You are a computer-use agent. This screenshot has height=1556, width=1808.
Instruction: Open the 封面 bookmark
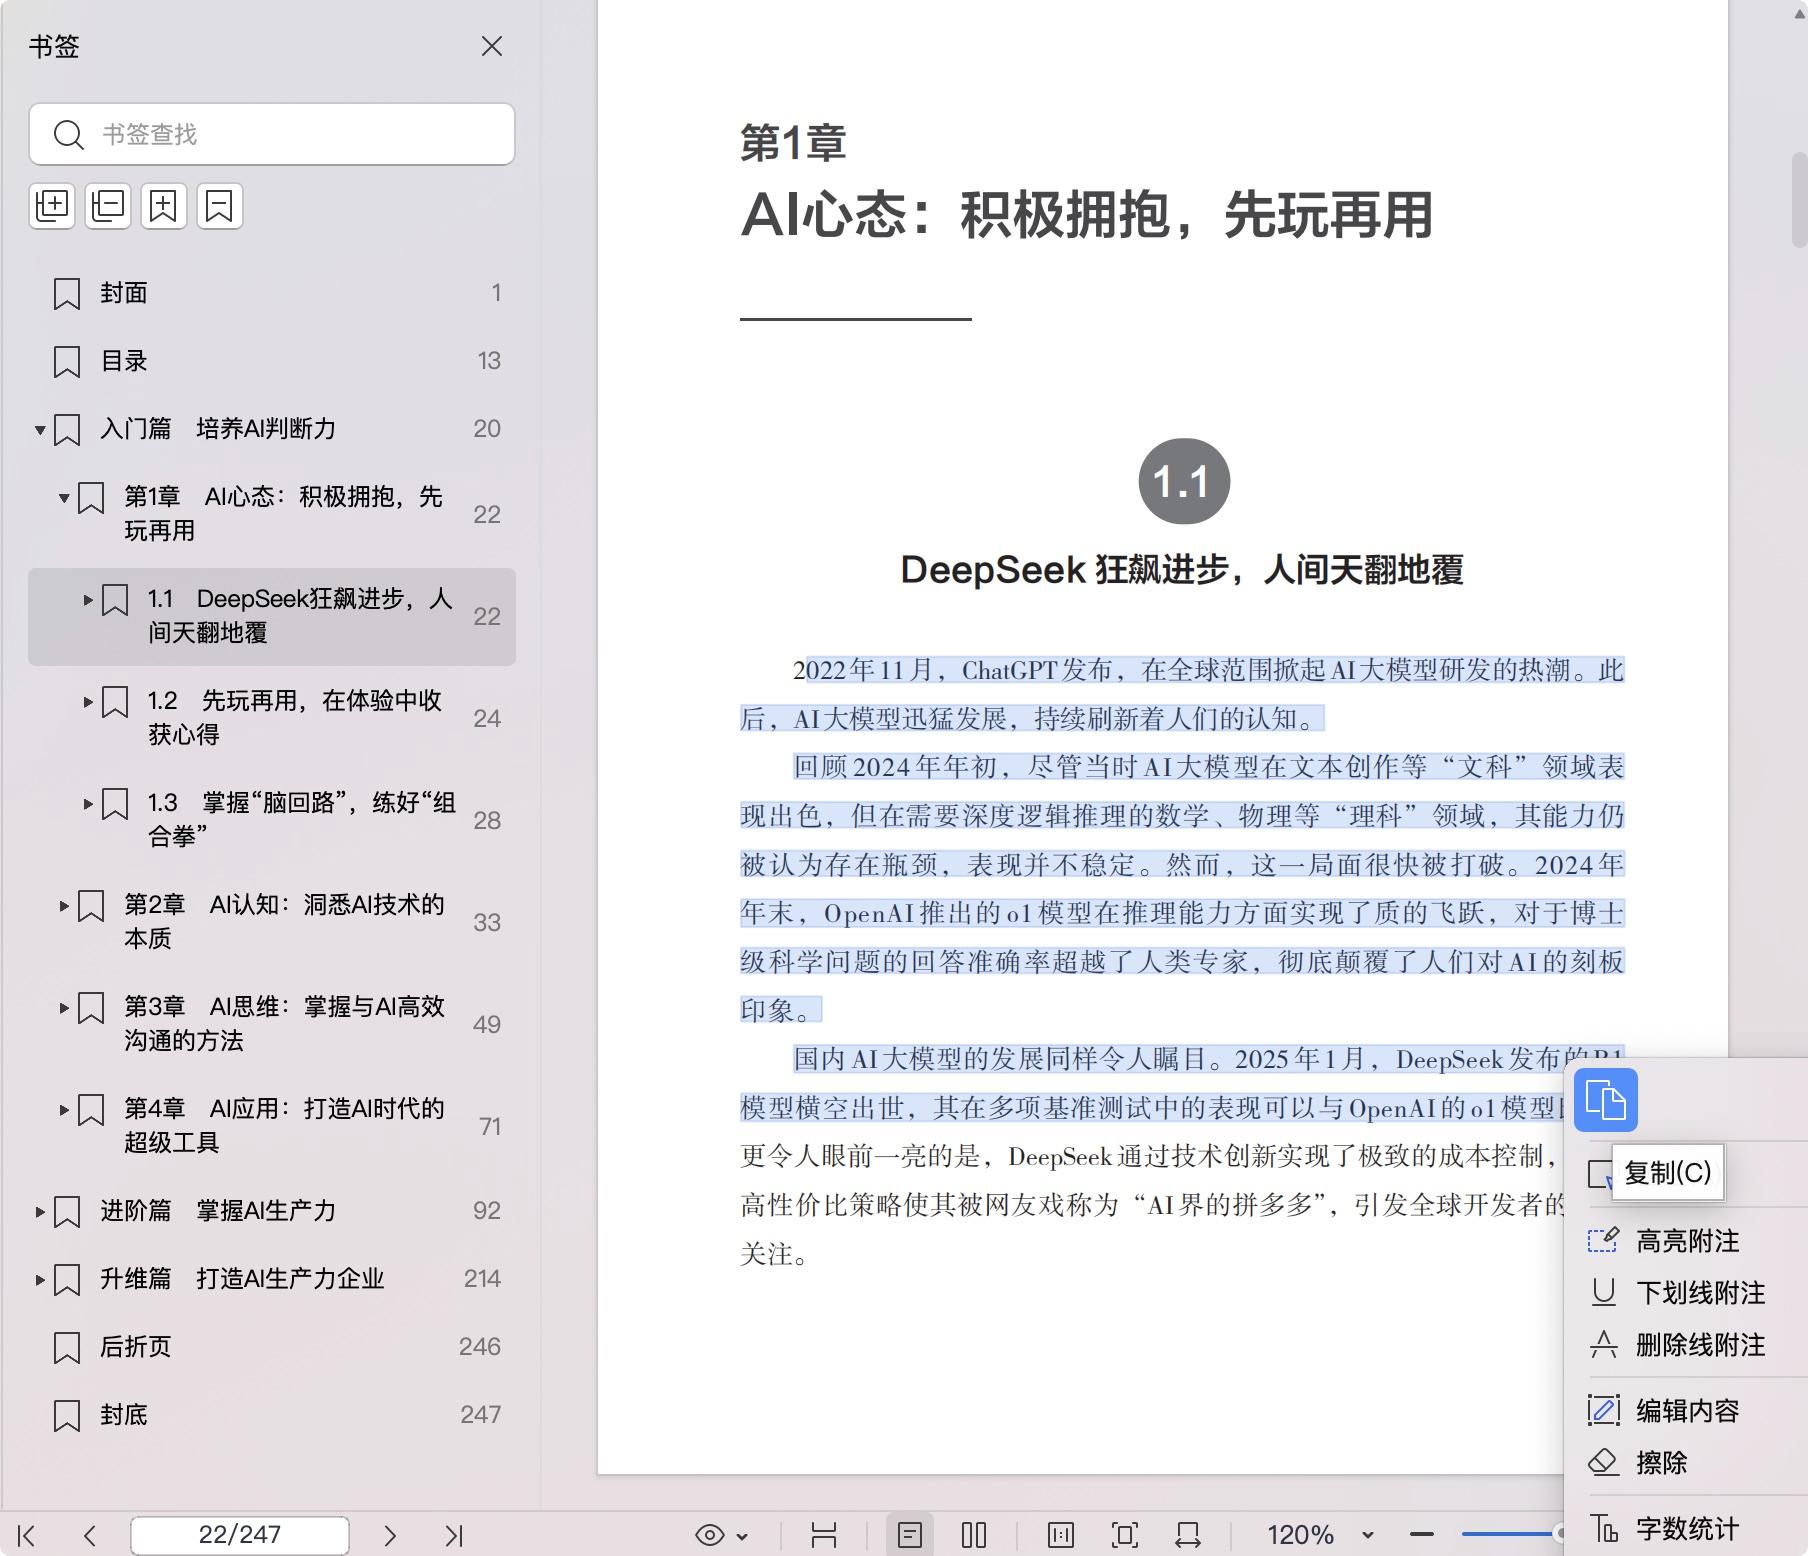coord(272,293)
